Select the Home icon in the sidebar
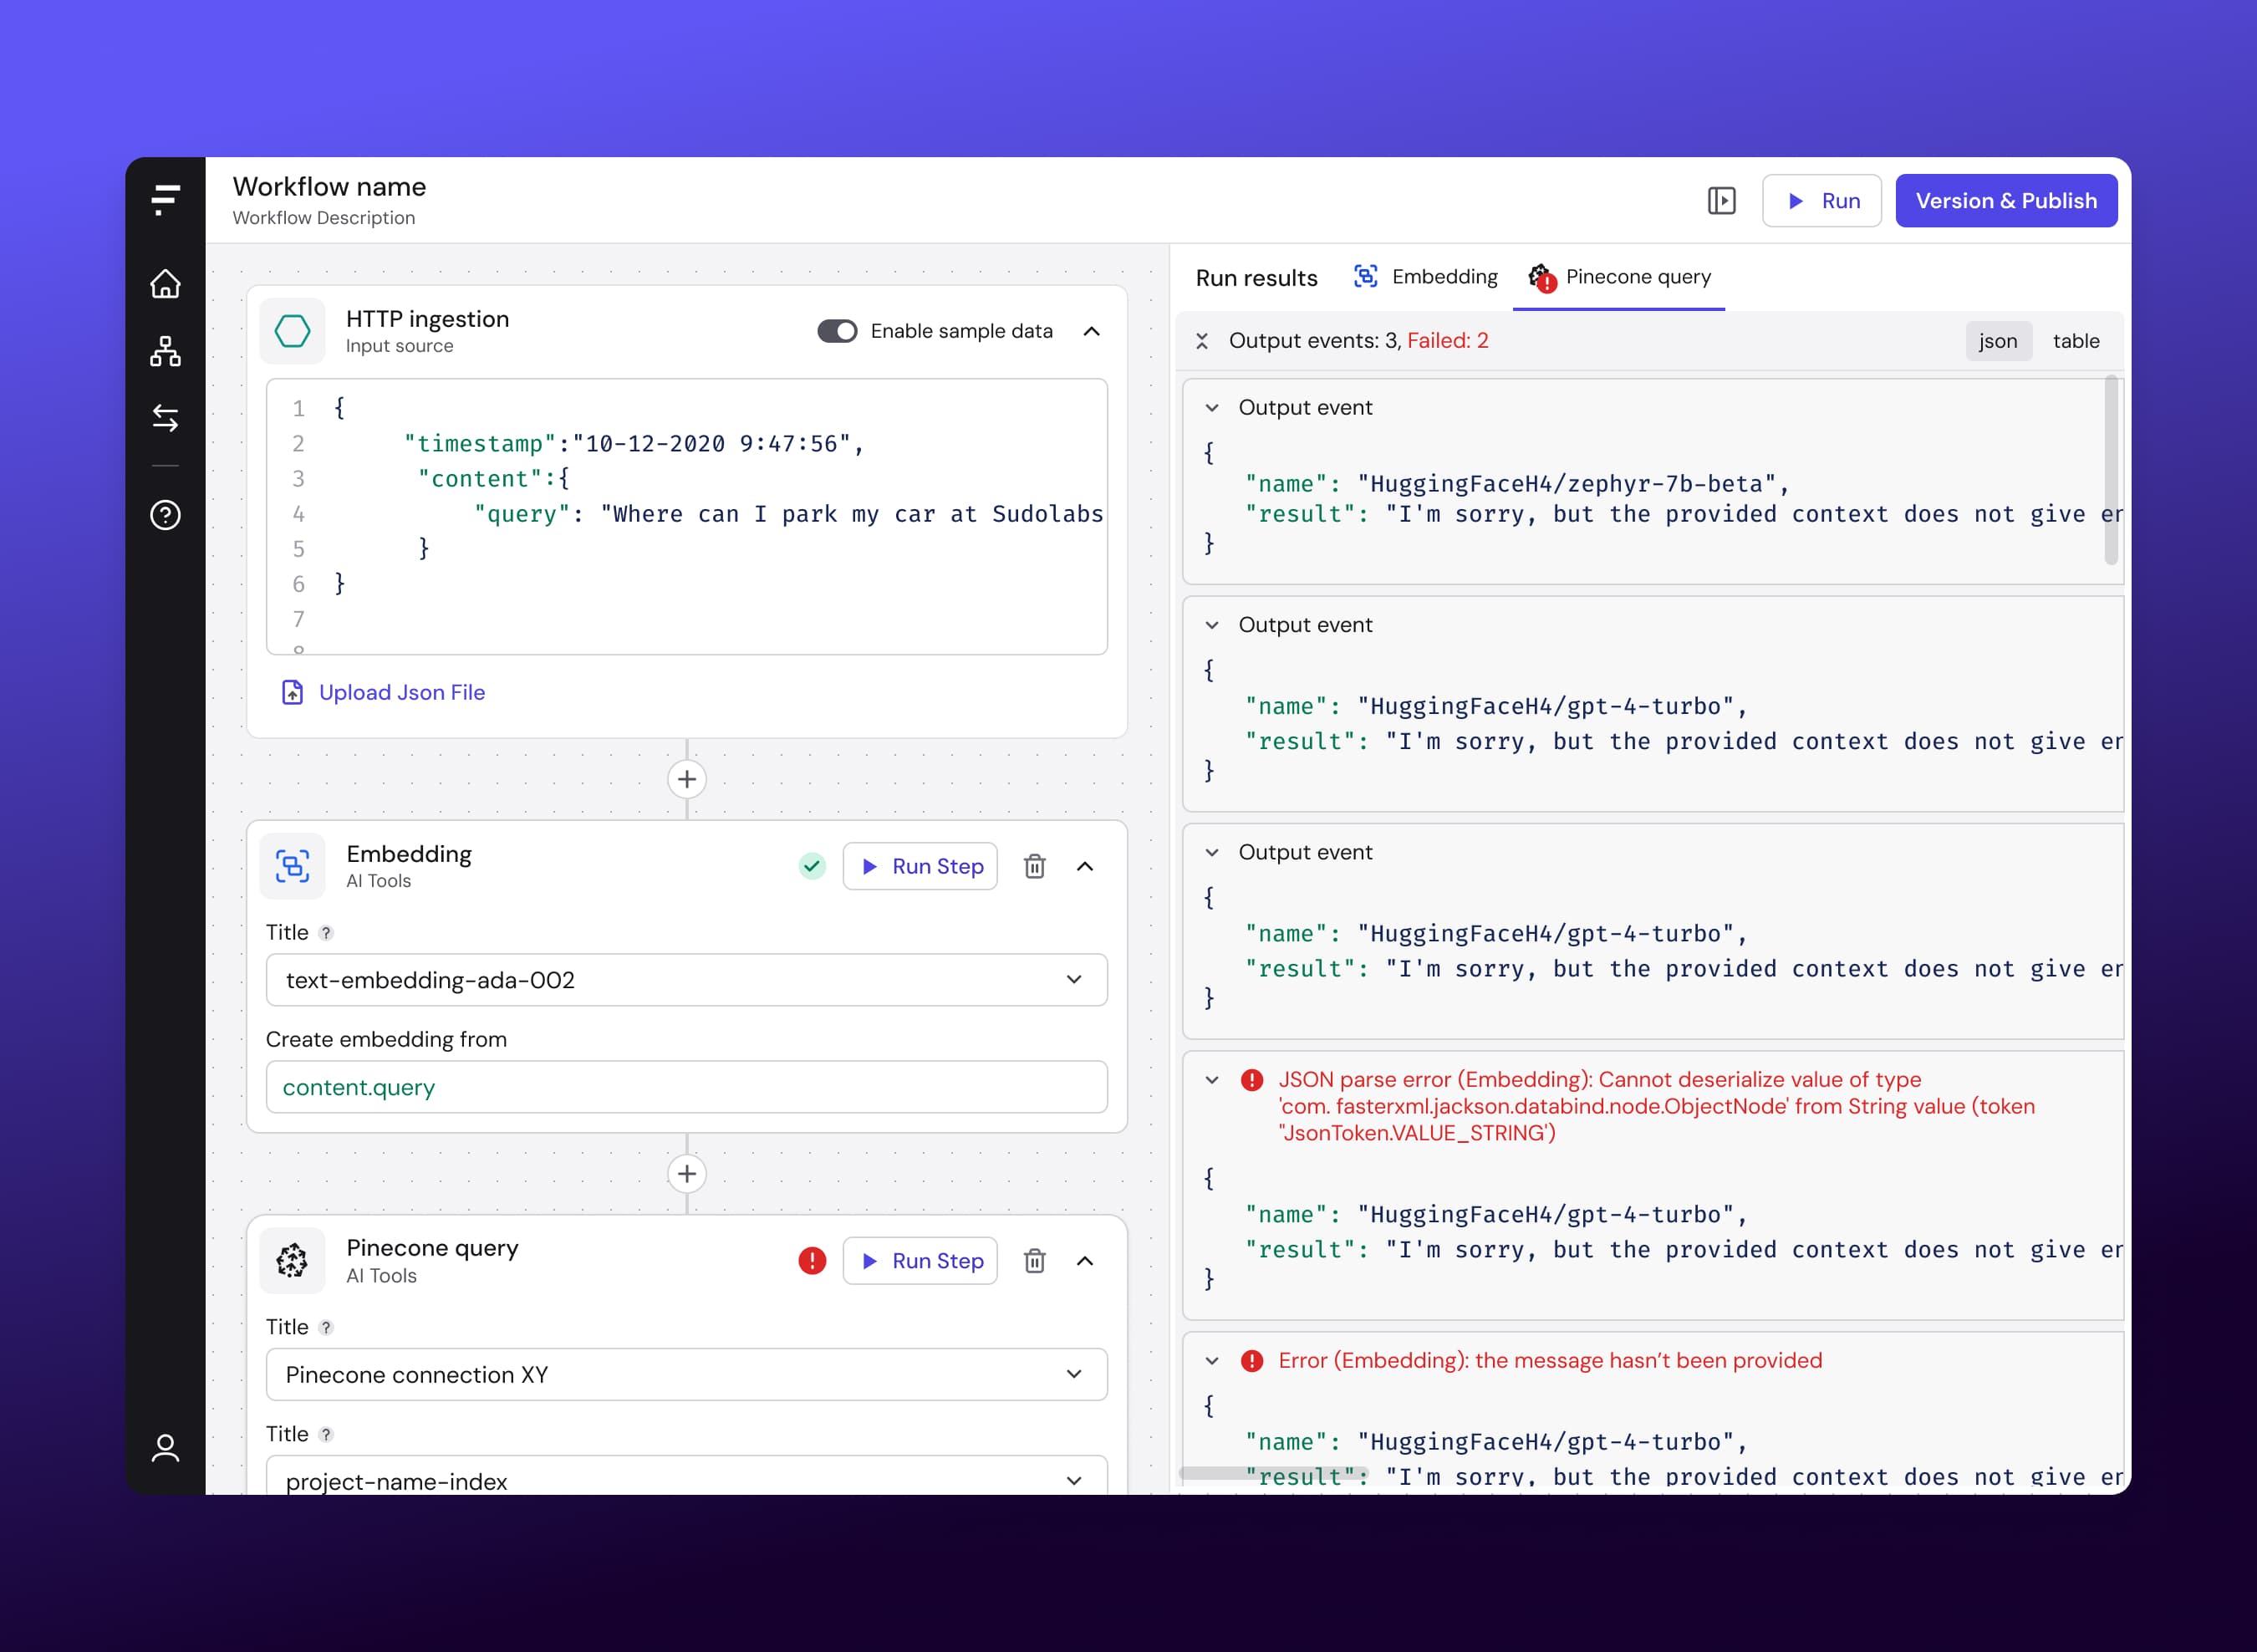The width and height of the screenshot is (2257, 1652). (165, 285)
